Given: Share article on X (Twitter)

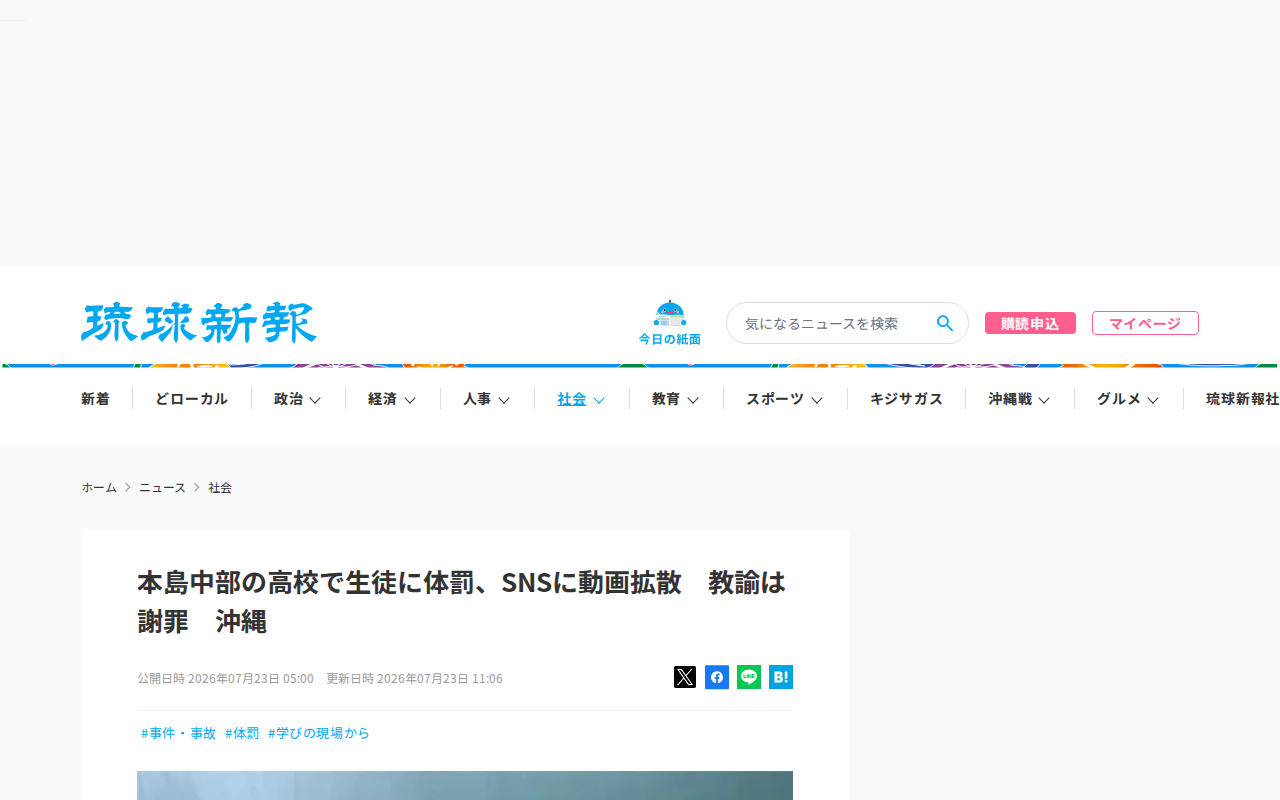Looking at the screenshot, I should (685, 677).
